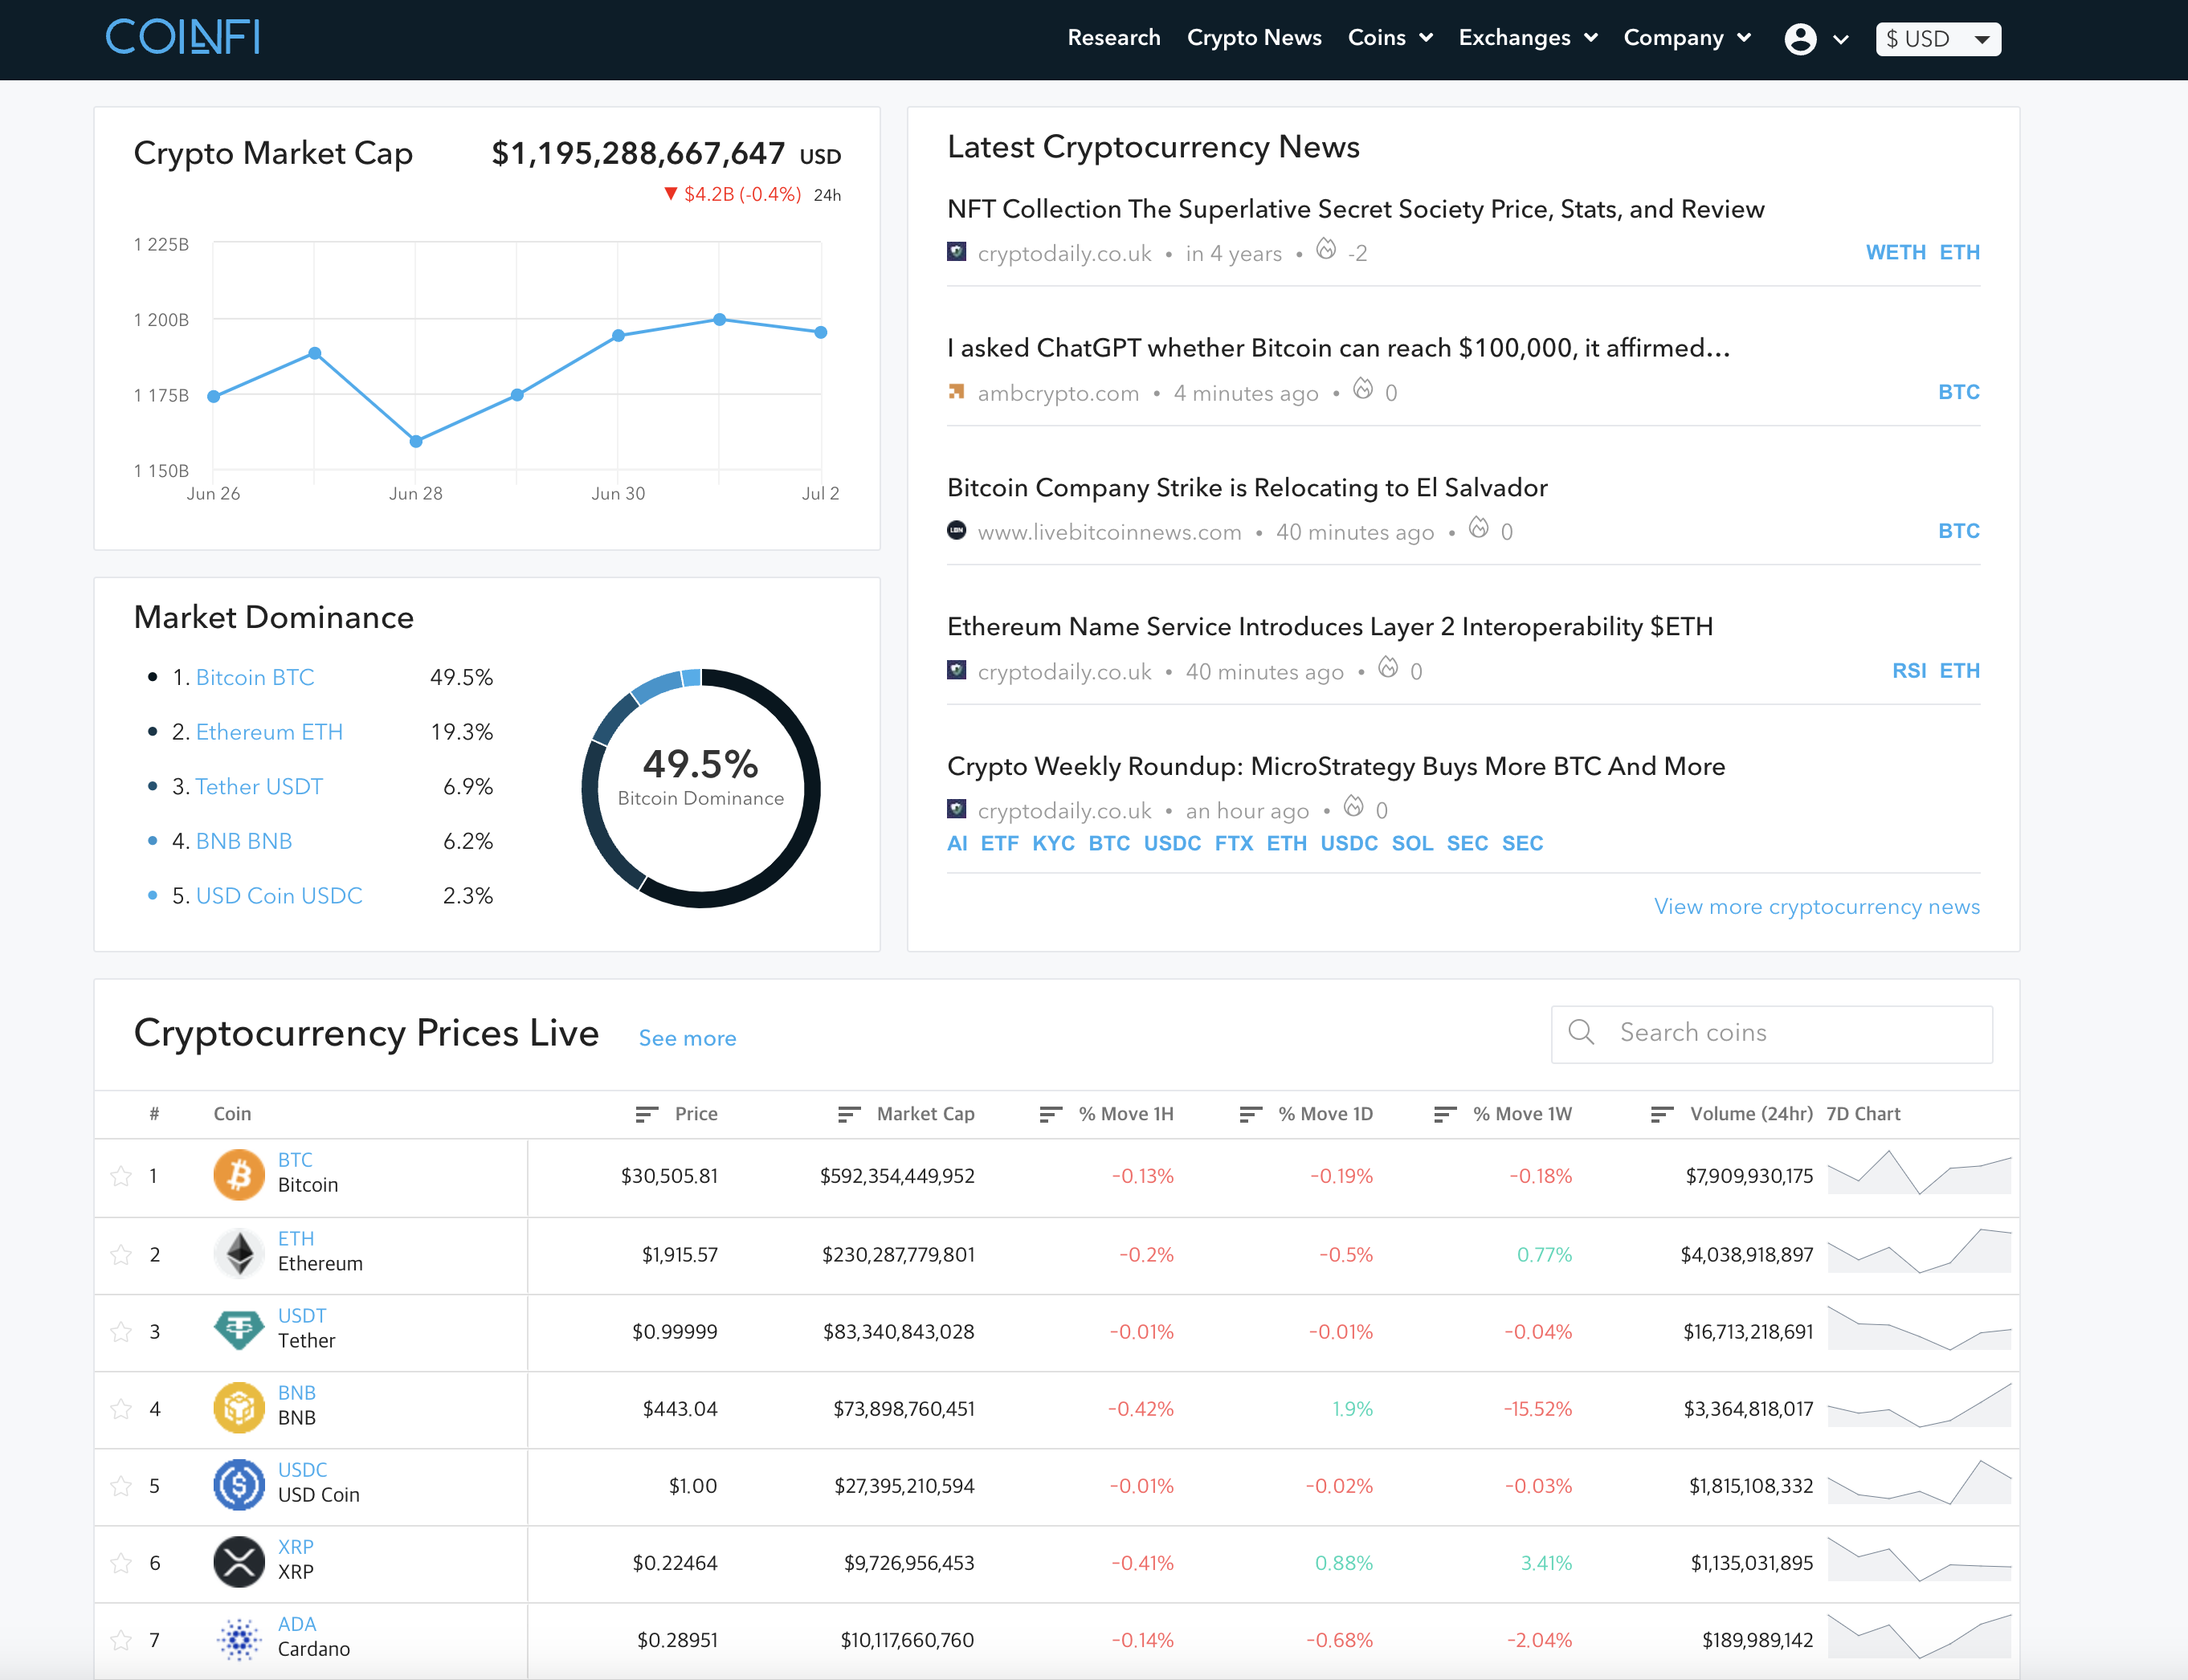This screenshot has height=1680, width=2188.
Task: Expand the Exchanges dropdown
Action: tap(1527, 38)
